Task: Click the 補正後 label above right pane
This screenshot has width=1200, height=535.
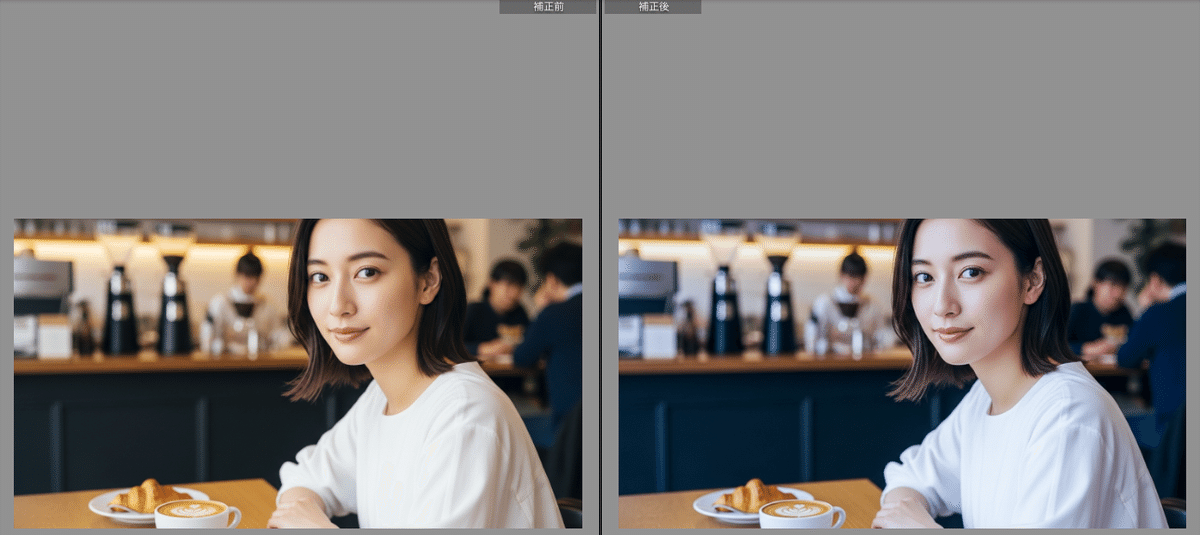Action: coord(652,7)
